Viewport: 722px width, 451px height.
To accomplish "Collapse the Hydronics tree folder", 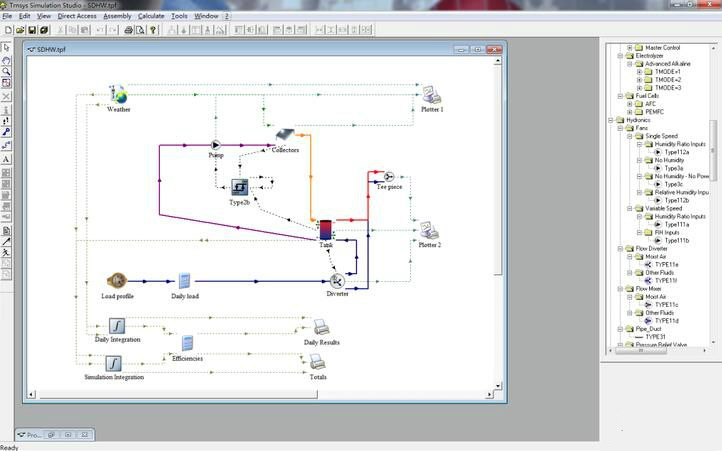I will click(612, 120).
